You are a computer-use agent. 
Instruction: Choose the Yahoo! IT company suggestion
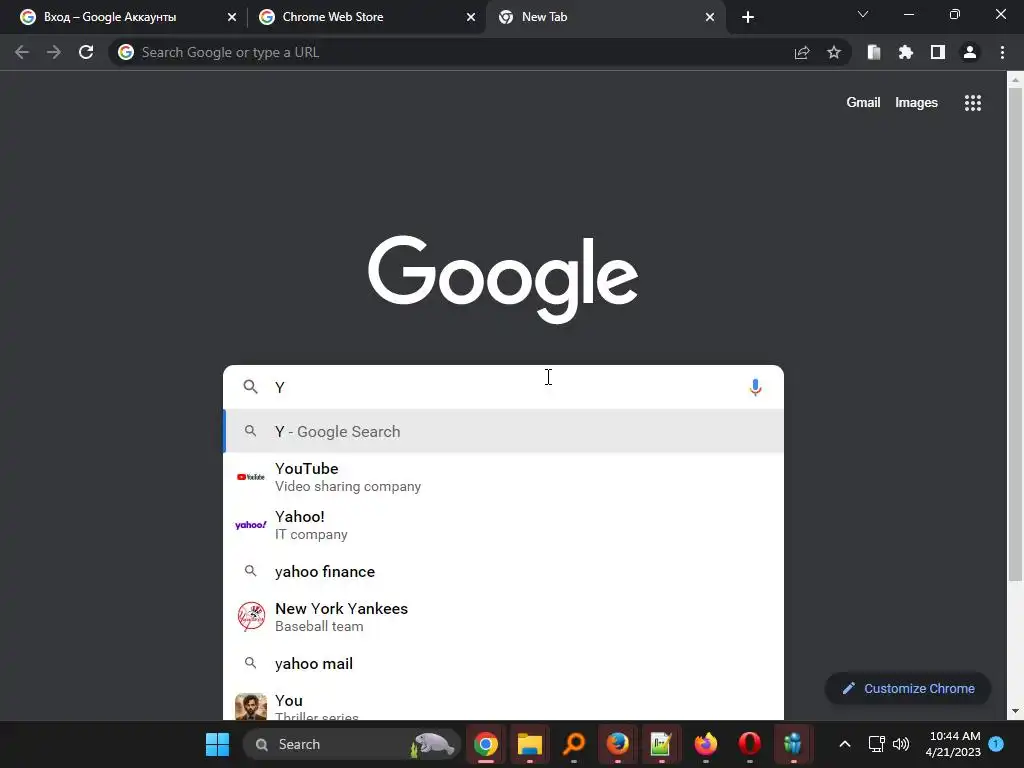(503, 525)
